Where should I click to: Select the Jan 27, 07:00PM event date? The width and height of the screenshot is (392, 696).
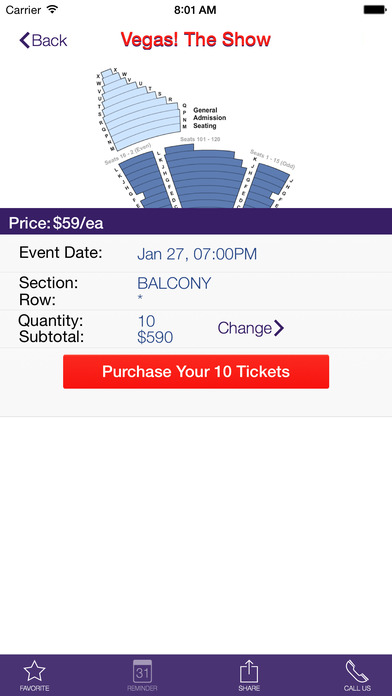coord(197,254)
